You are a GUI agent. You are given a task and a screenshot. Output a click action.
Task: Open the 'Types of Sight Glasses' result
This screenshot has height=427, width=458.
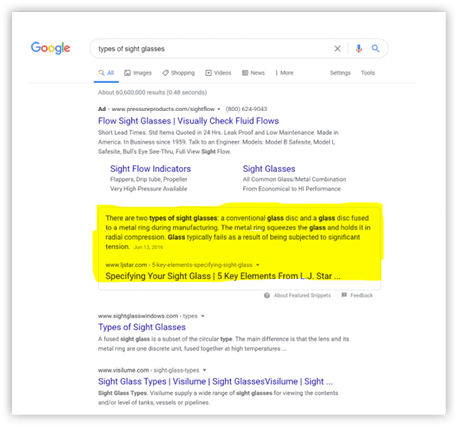(142, 327)
